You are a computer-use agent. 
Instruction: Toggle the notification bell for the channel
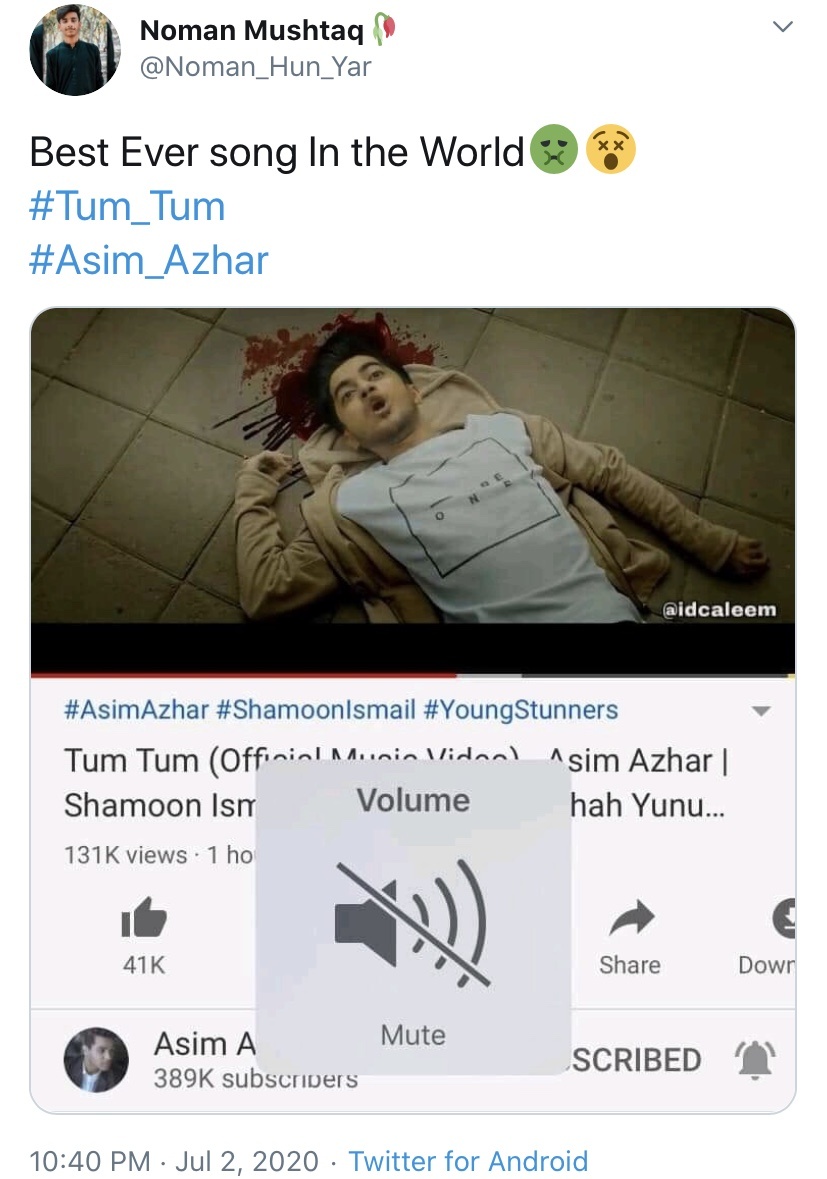(754, 1060)
